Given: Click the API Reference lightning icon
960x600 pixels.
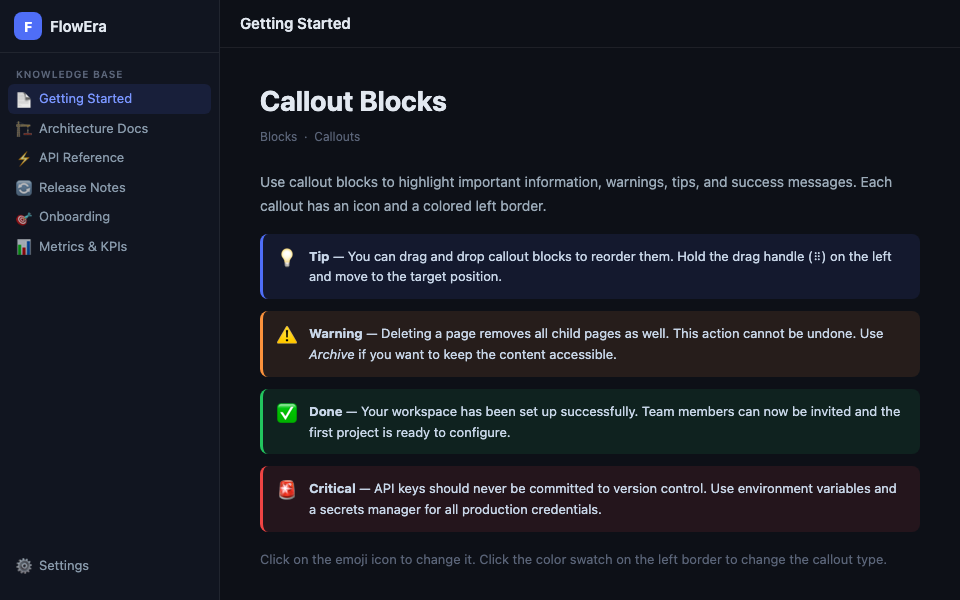Looking at the screenshot, I should pyautogui.click(x=24, y=158).
